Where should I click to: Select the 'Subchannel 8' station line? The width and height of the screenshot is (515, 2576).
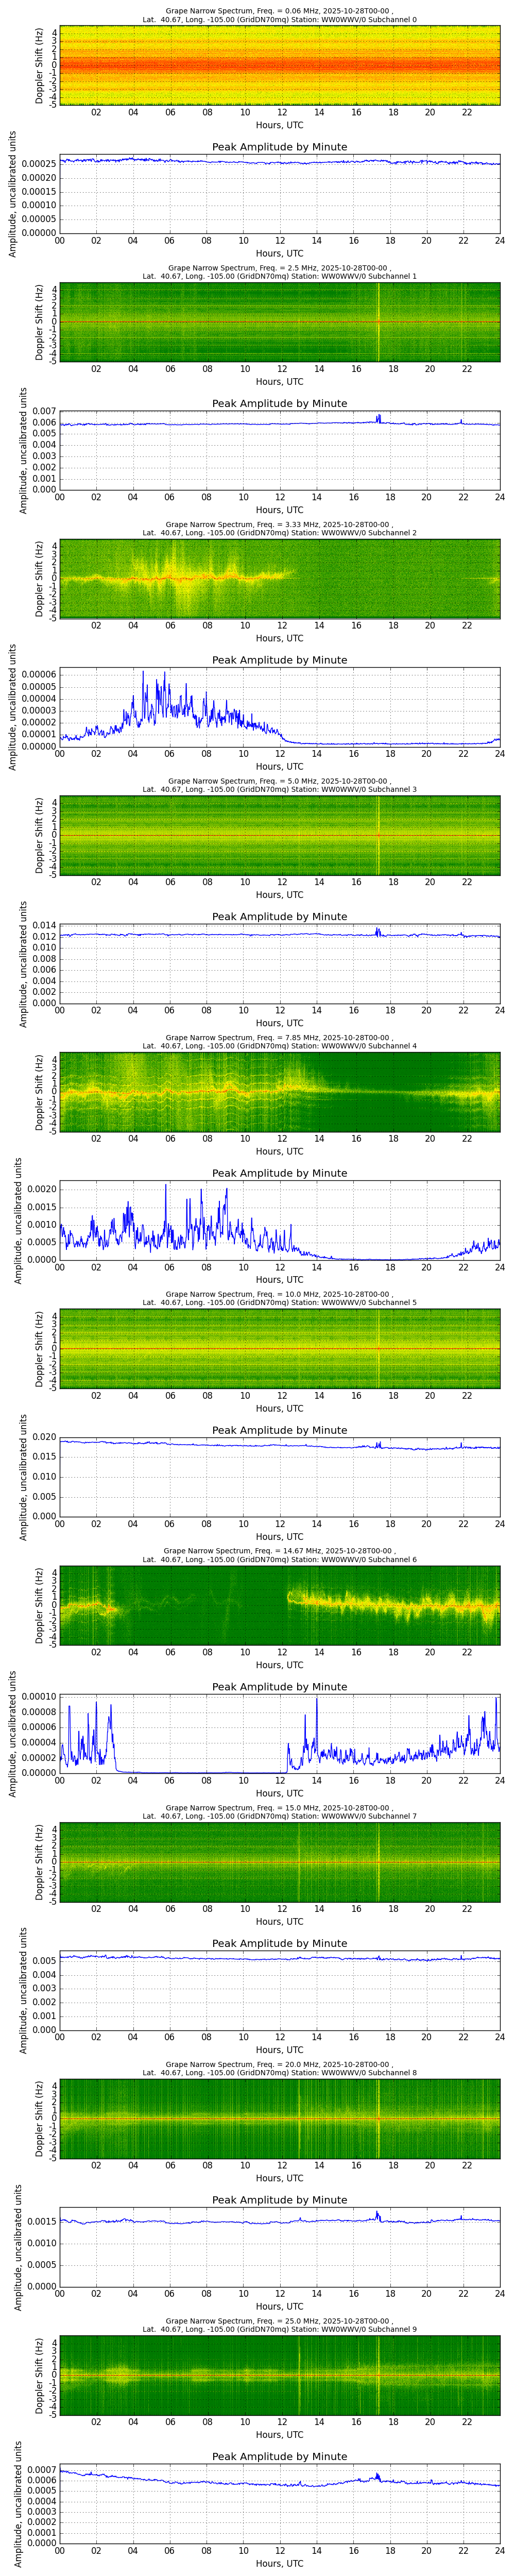[279, 2073]
